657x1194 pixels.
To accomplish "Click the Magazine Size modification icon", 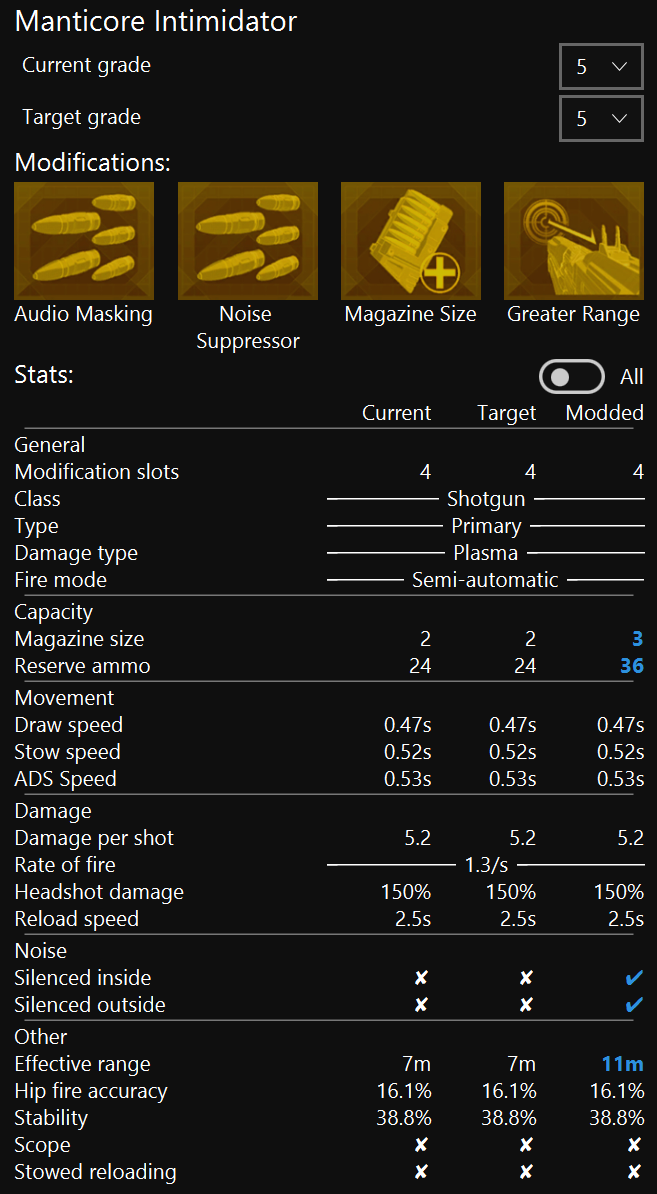I will tap(410, 240).
